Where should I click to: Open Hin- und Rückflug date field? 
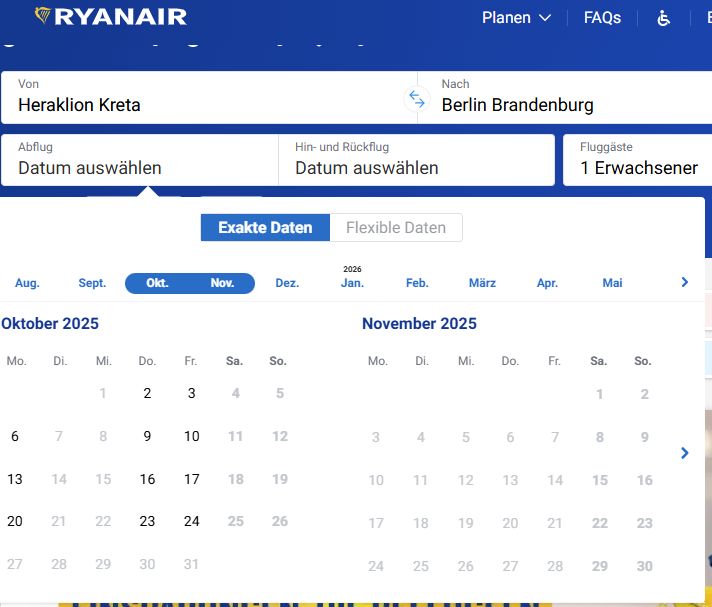[x=415, y=160]
